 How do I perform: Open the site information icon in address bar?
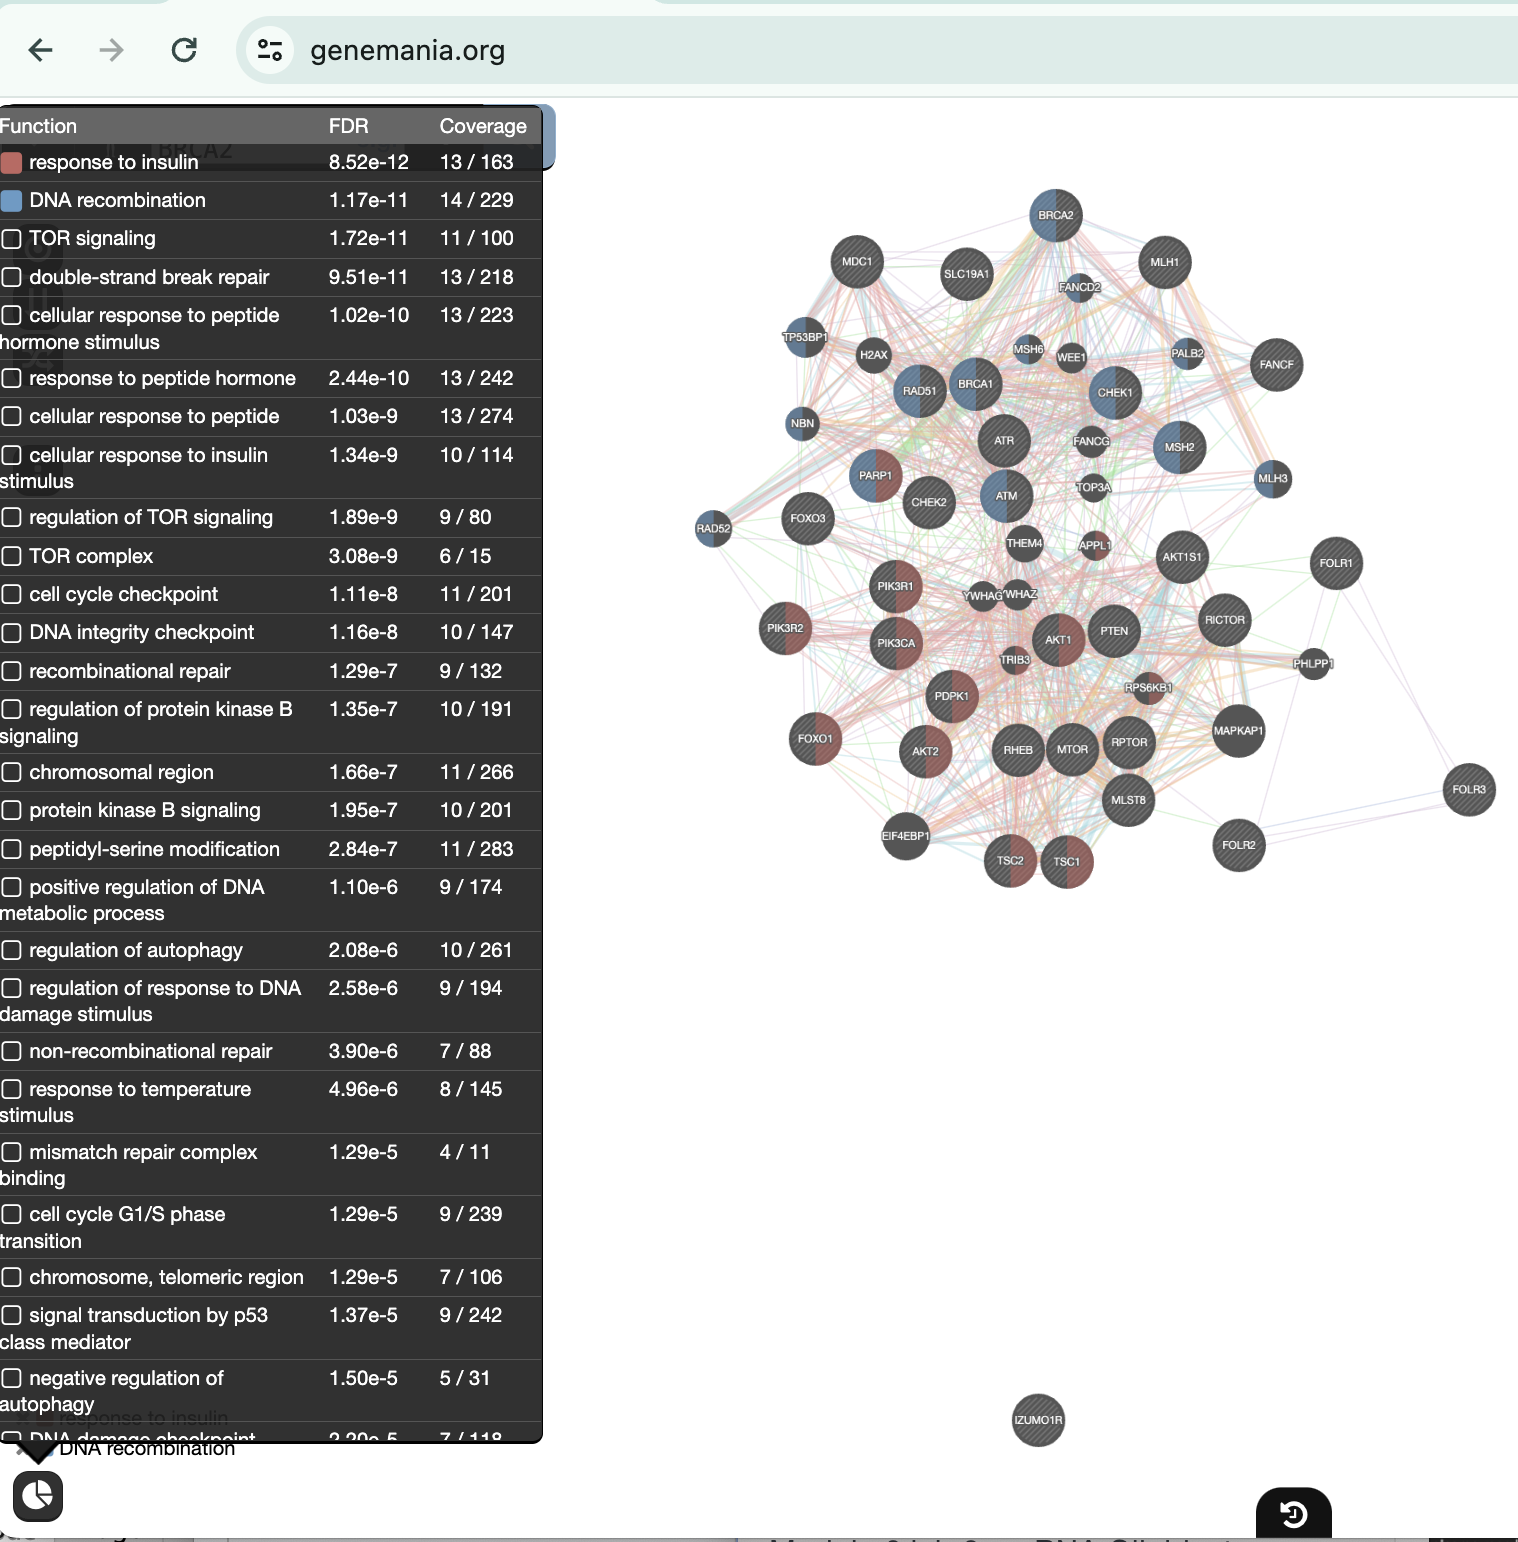tap(270, 50)
